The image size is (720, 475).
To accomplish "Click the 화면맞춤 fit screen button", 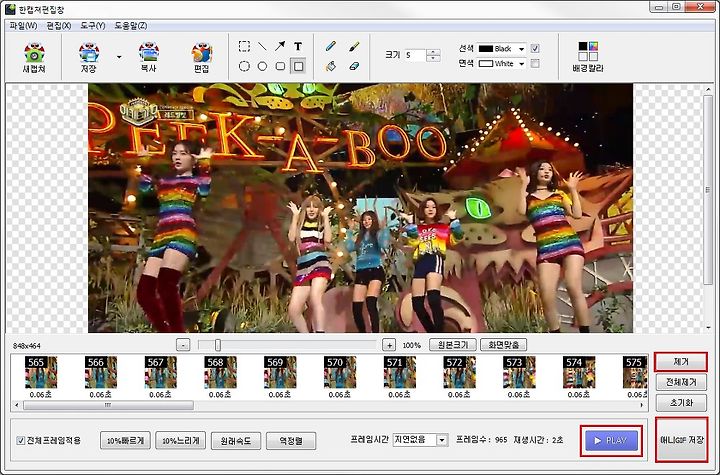I will (x=503, y=345).
